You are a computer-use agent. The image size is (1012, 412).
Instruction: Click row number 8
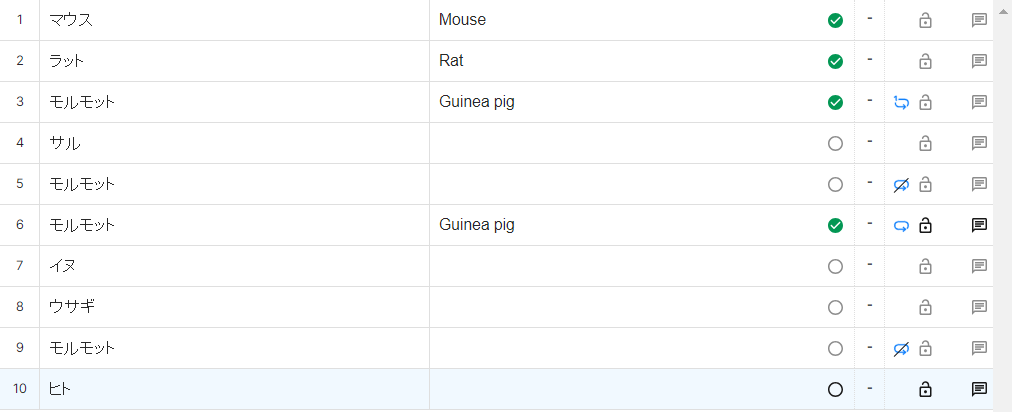[x=20, y=307]
